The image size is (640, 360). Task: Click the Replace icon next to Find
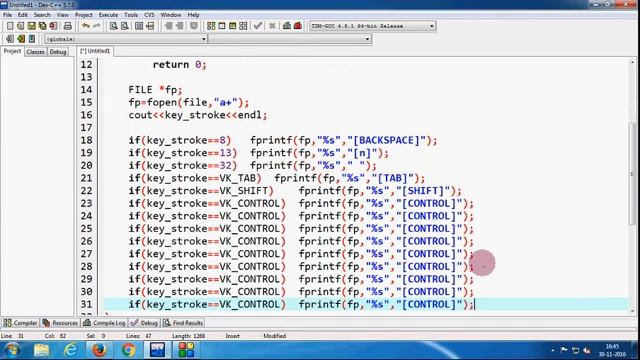(125, 26)
